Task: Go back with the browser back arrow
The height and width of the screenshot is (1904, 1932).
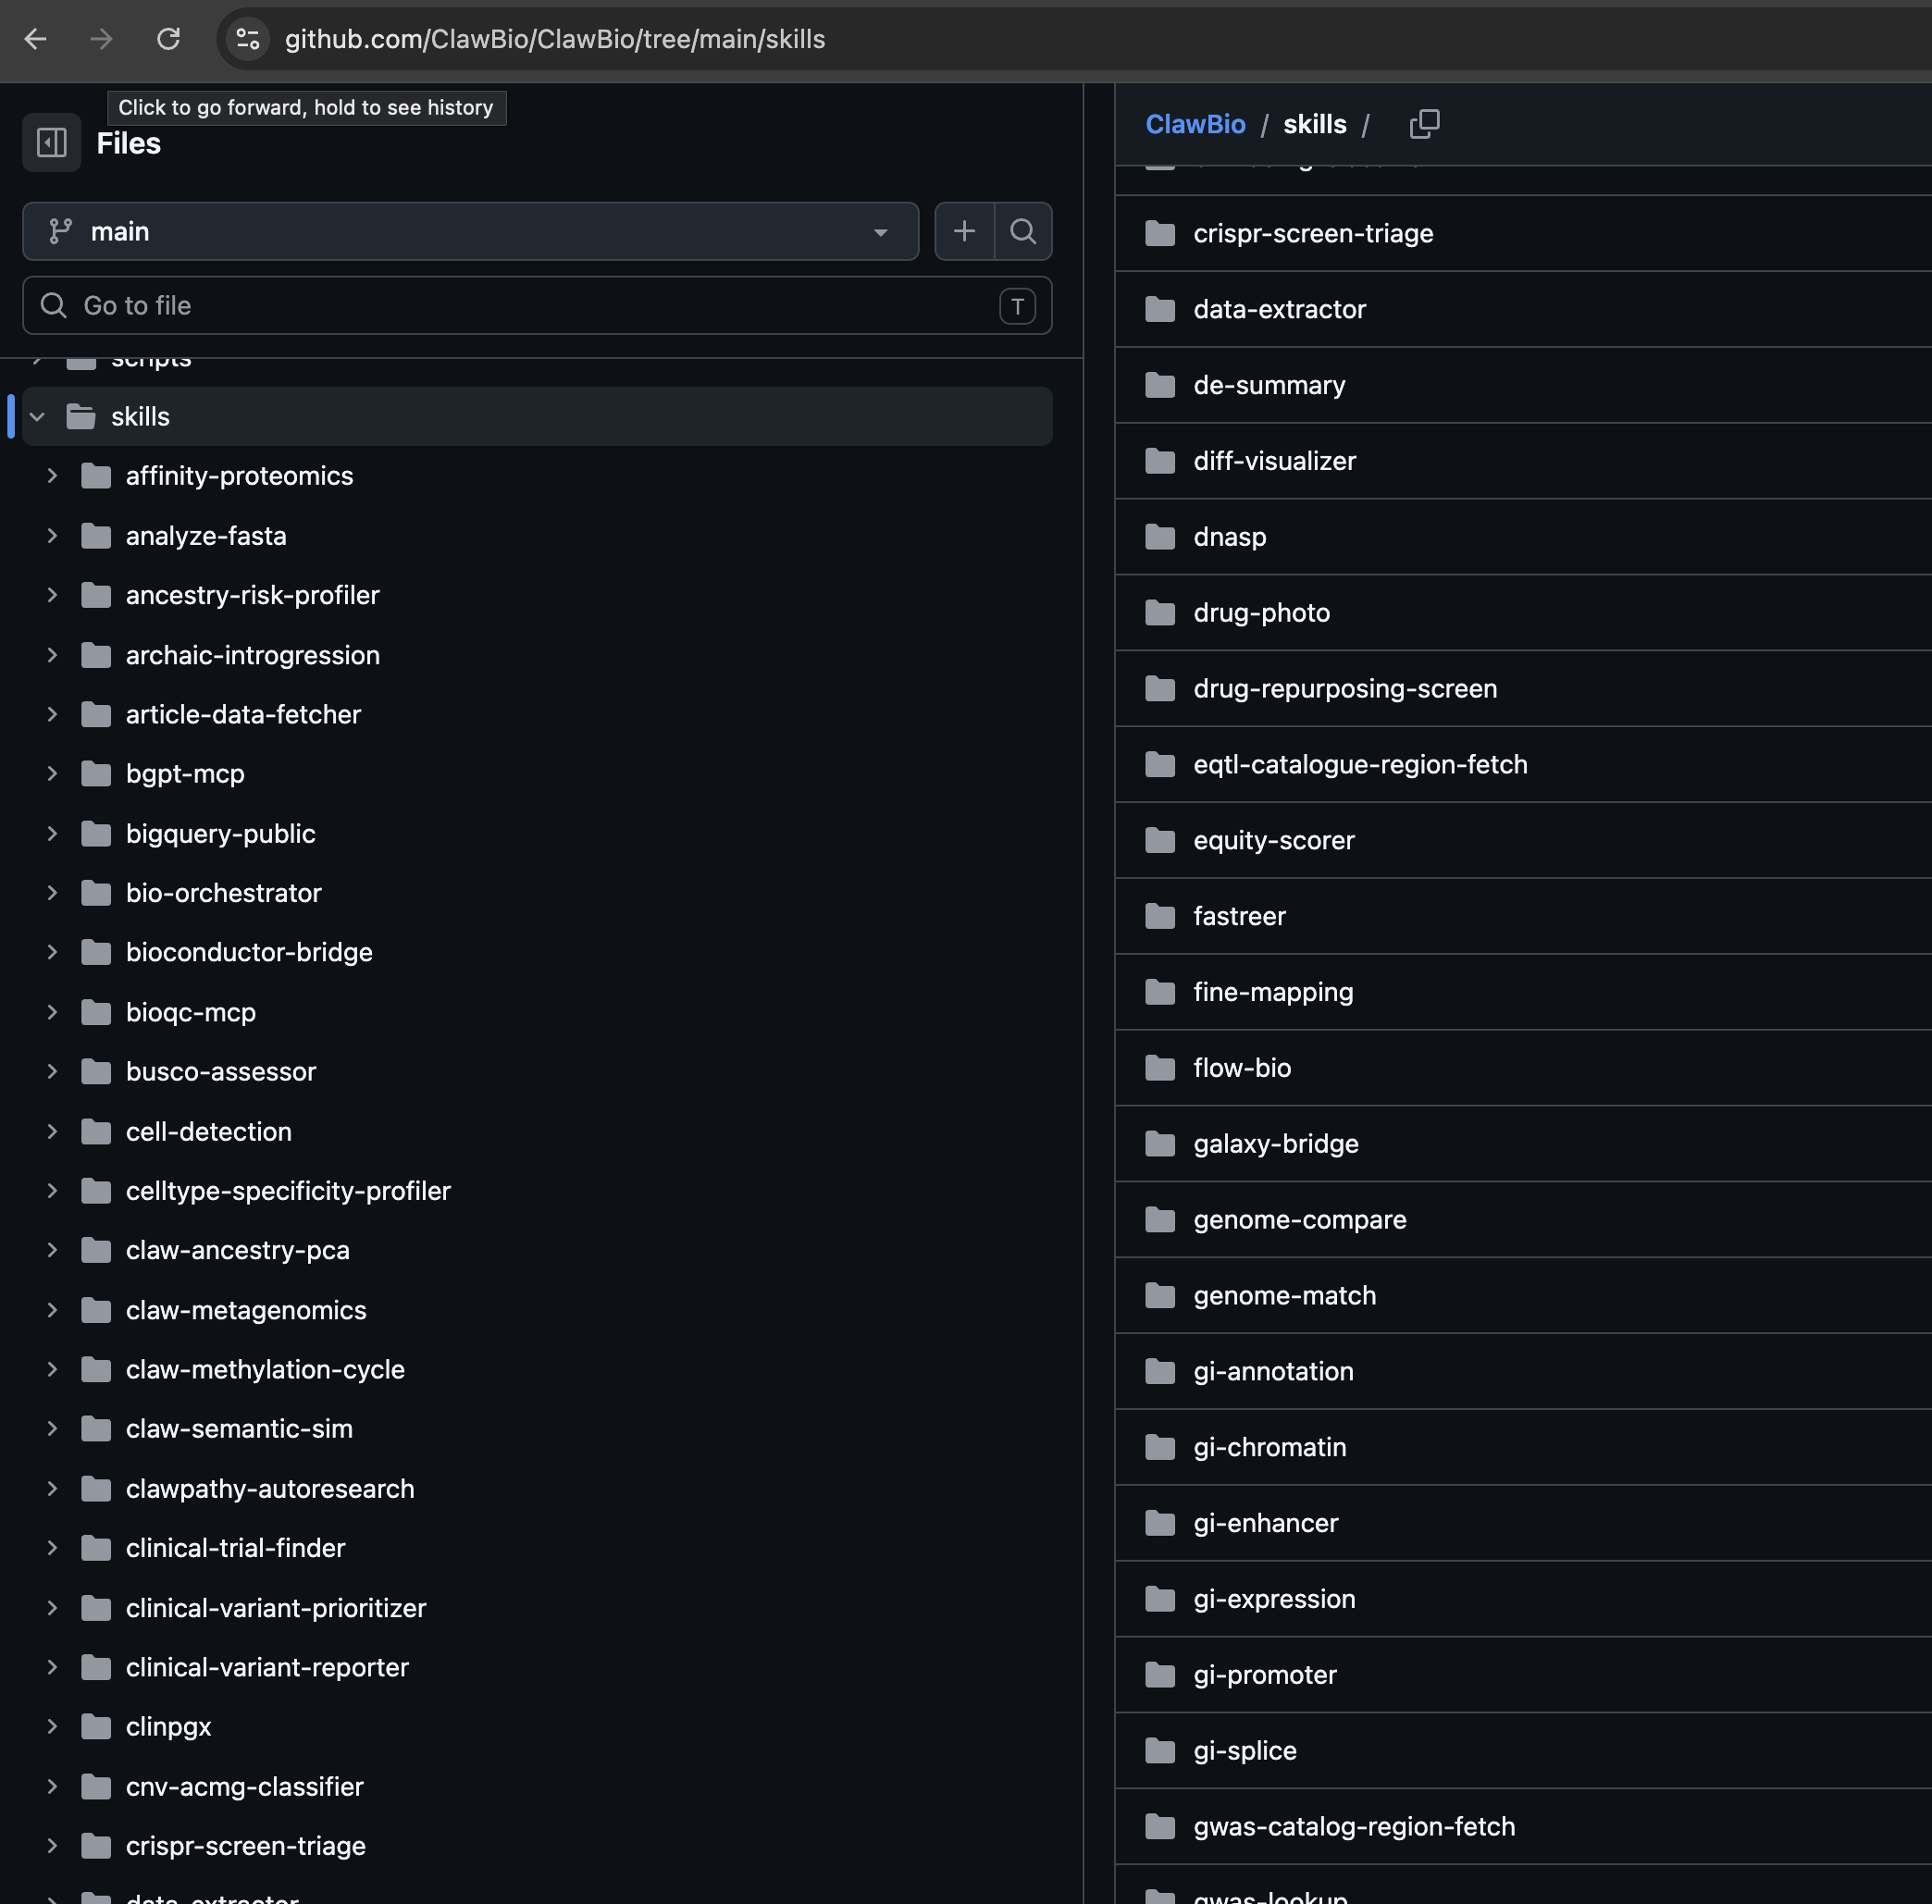Action: click(x=36, y=39)
